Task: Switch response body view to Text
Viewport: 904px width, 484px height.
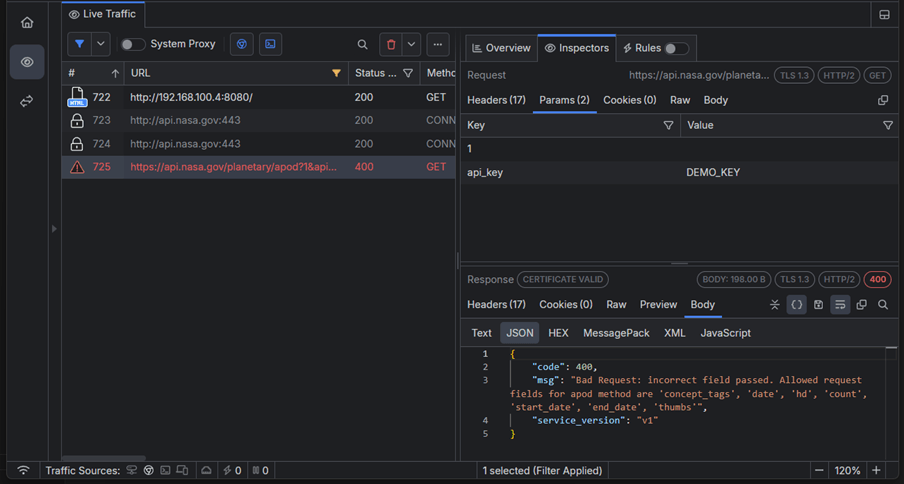Action: click(x=481, y=333)
